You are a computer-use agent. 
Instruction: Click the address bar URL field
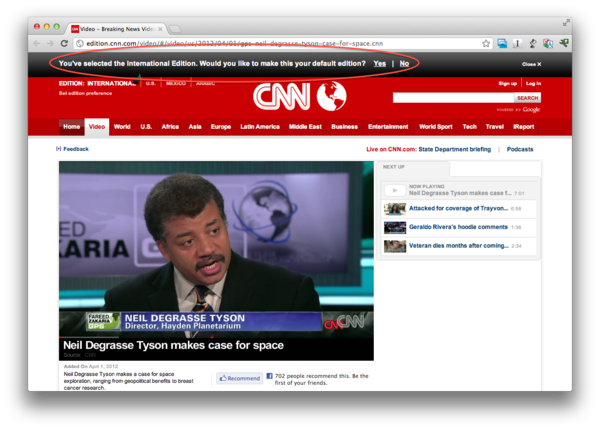tap(278, 44)
